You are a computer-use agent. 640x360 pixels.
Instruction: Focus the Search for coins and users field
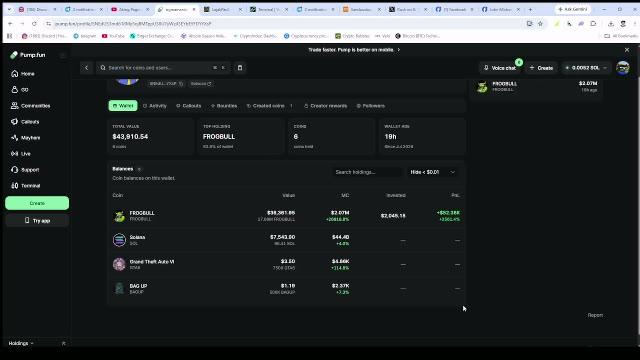(x=163, y=68)
